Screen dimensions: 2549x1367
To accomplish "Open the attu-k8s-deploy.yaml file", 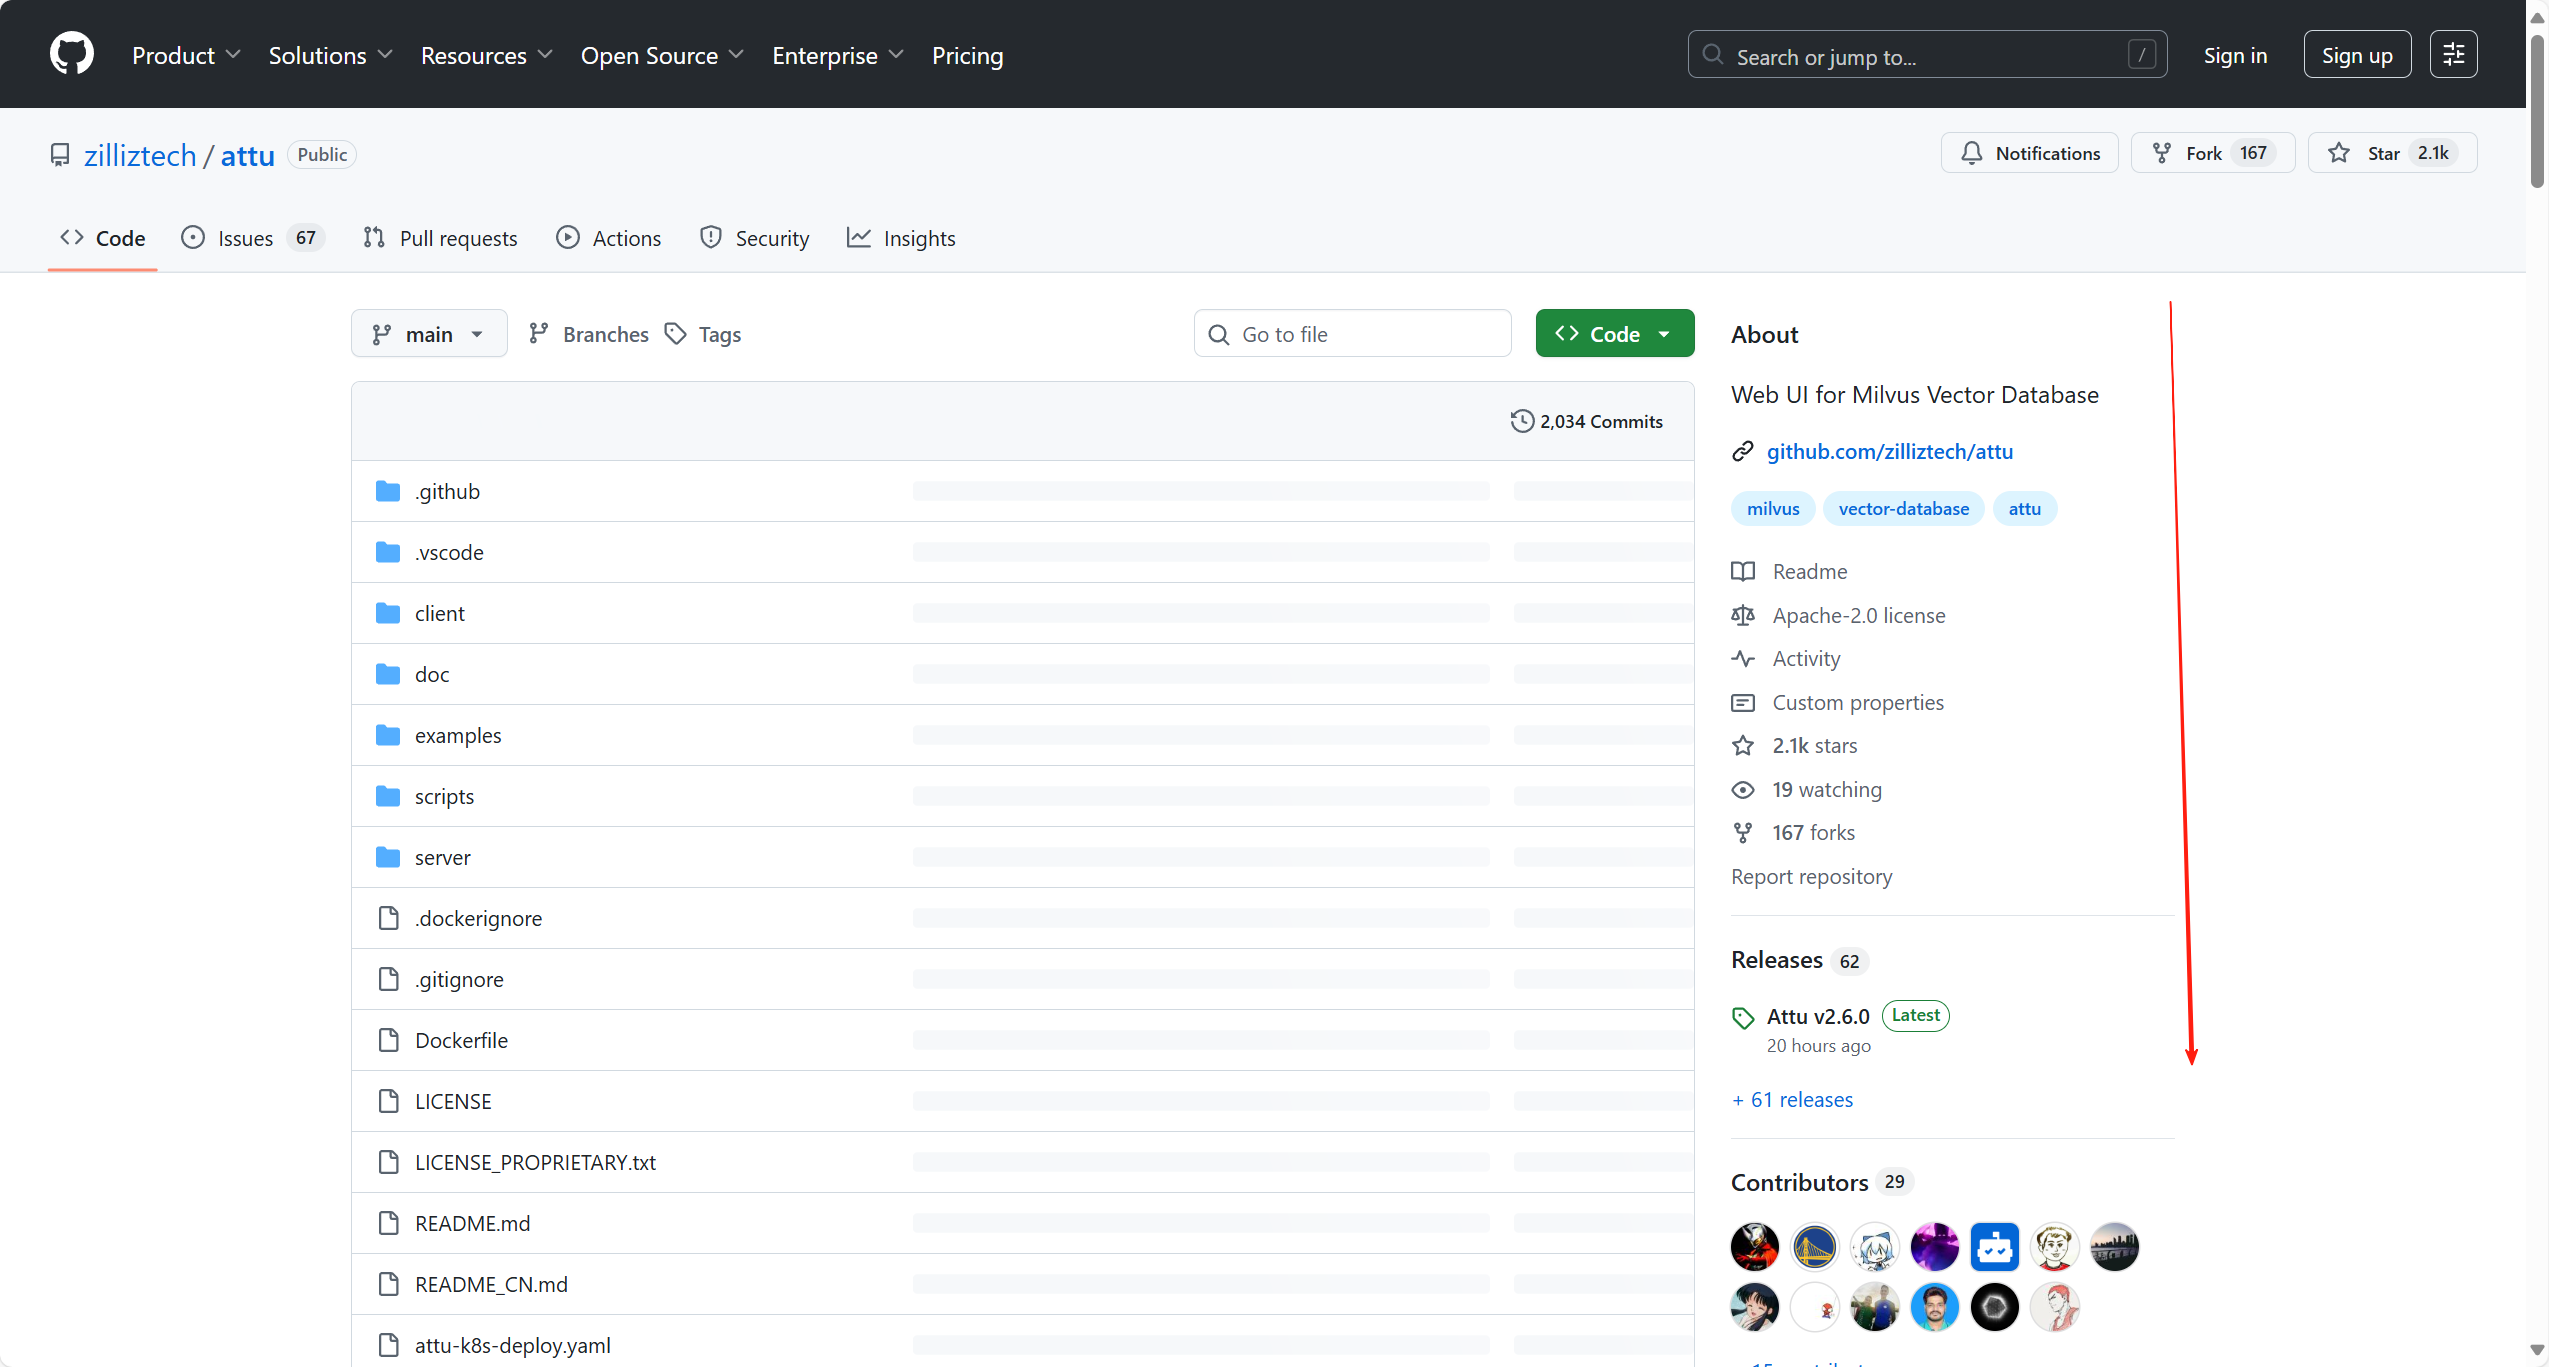I will [512, 1345].
